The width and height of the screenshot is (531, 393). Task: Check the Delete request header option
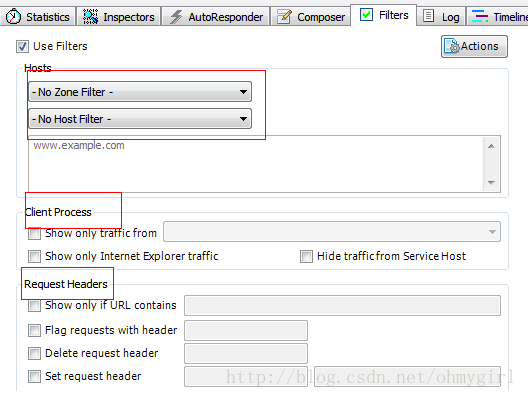tap(35, 353)
